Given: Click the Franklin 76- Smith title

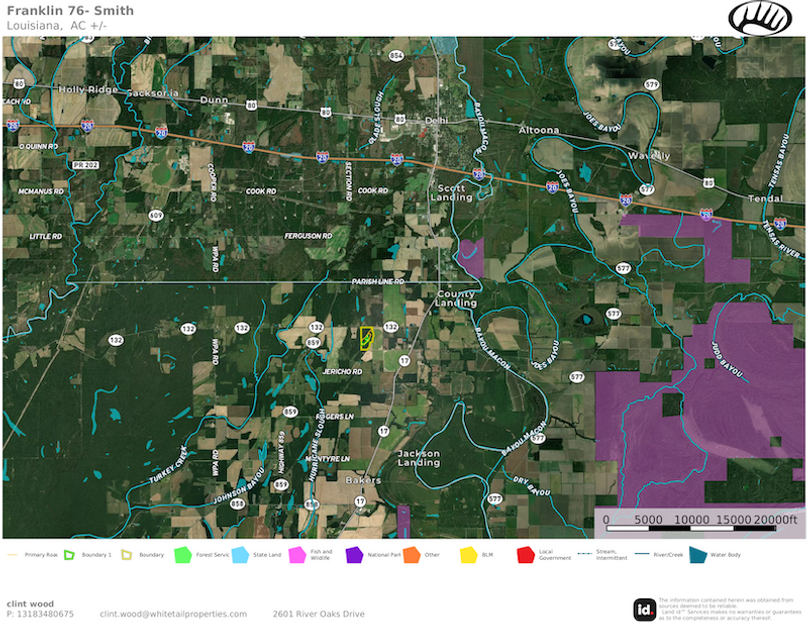Looking at the screenshot, I should [56, 10].
